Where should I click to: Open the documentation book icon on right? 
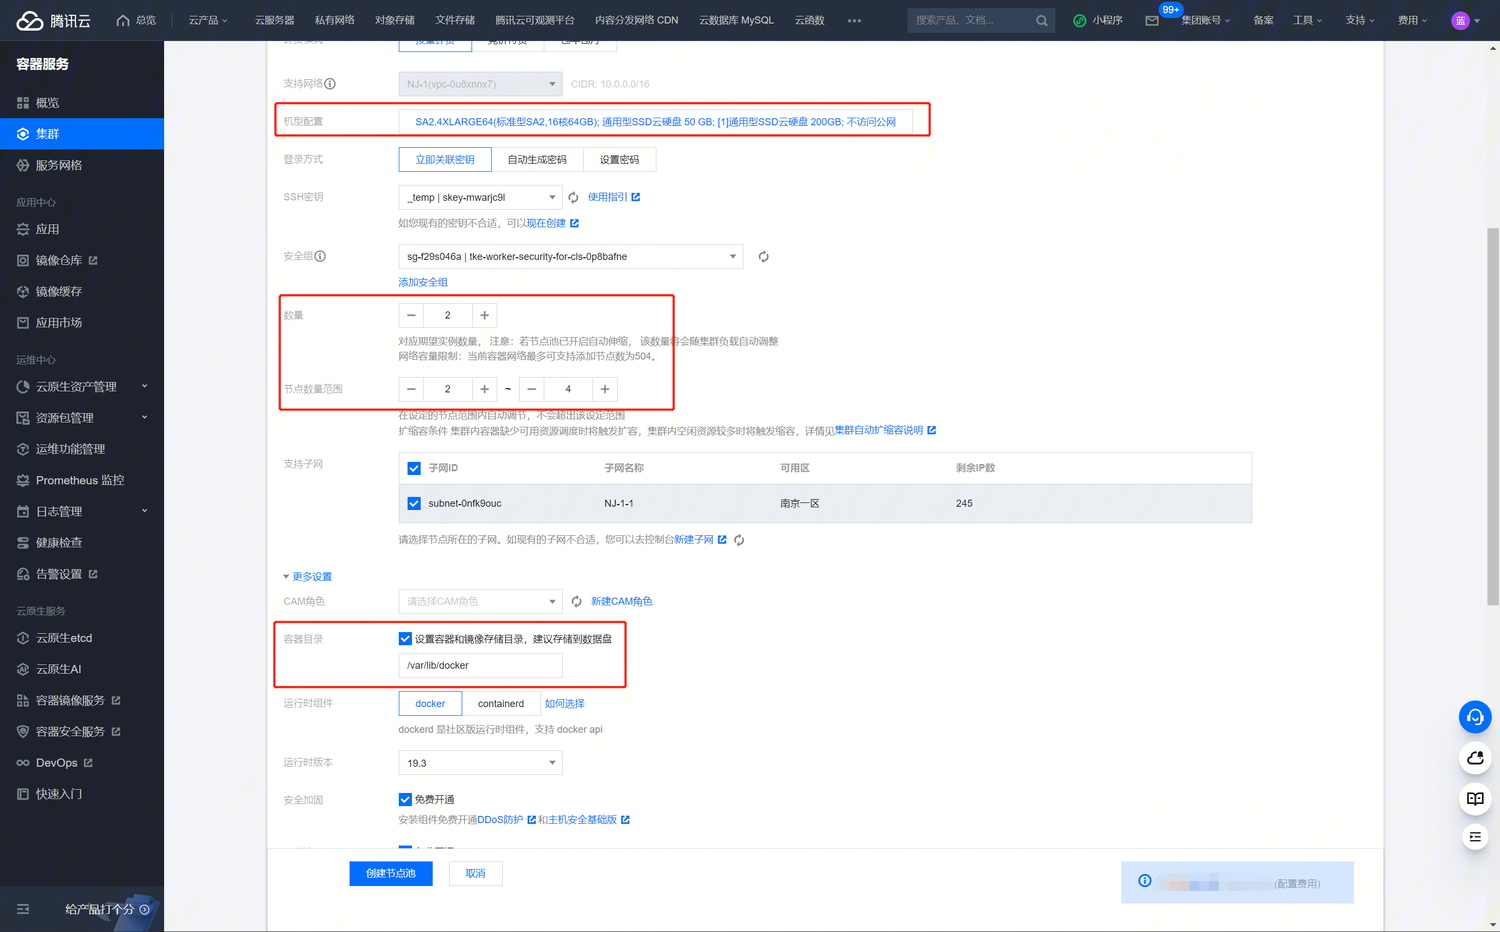[x=1474, y=798]
